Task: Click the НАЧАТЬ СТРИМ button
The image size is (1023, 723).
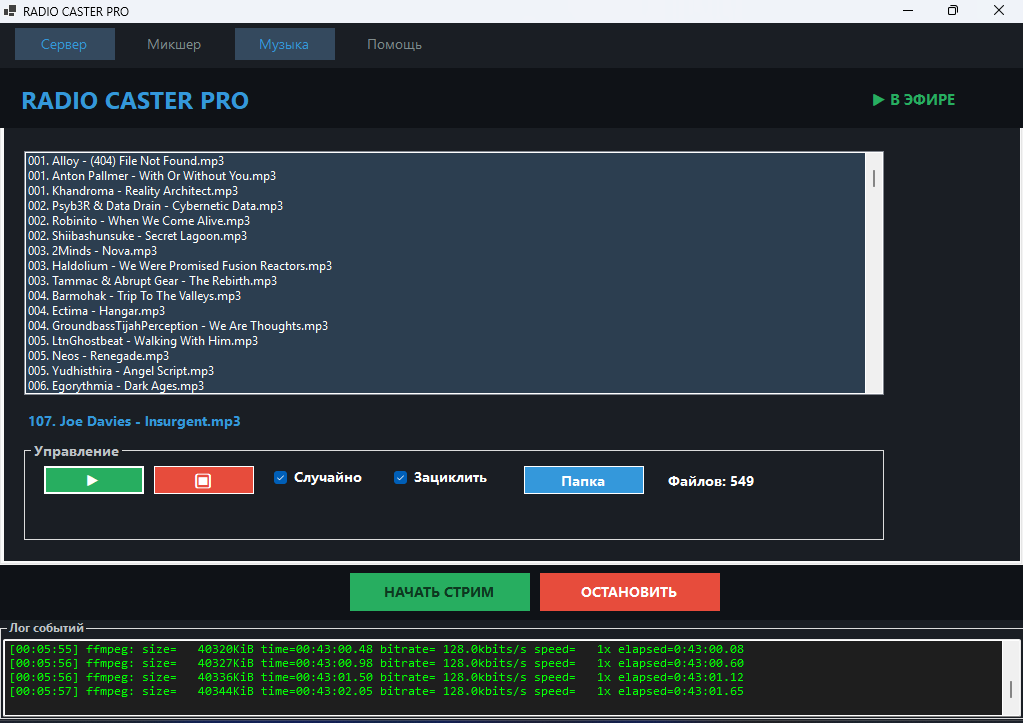Action: tap(439, 592)
